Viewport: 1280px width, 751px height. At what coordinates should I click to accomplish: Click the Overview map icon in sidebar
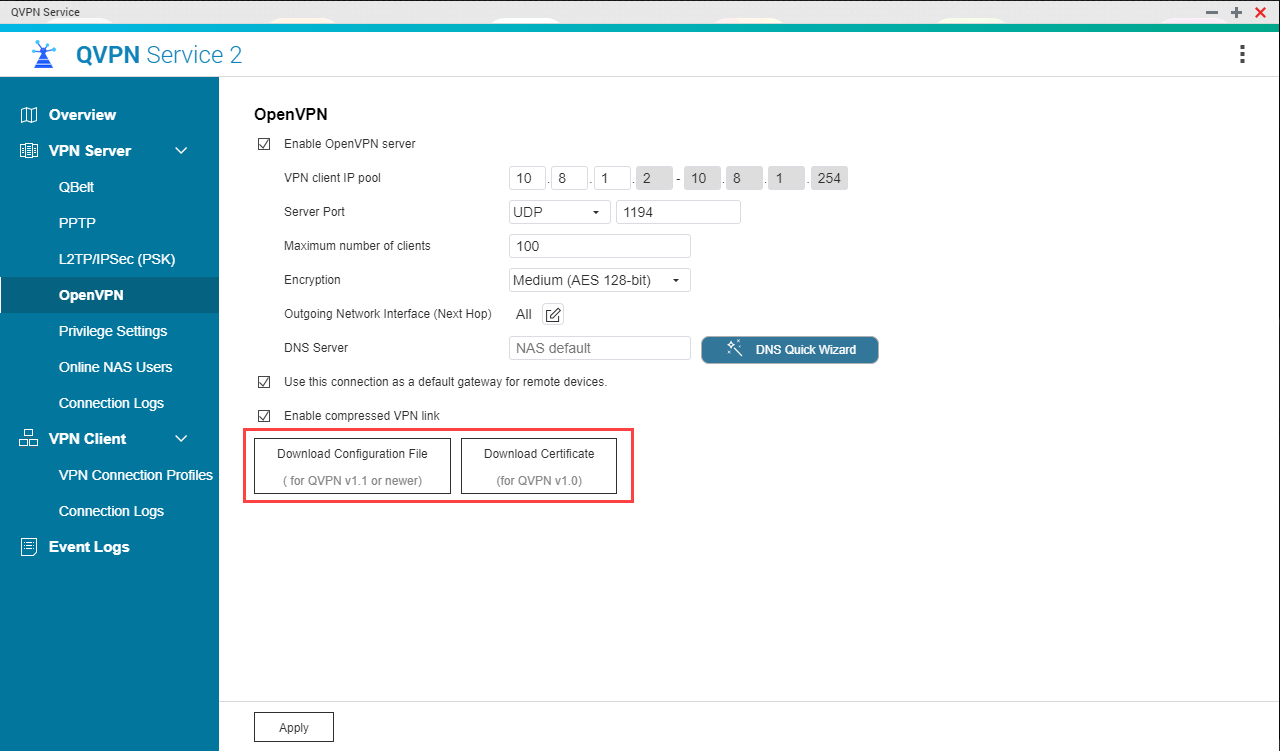[x=29, y=115]
